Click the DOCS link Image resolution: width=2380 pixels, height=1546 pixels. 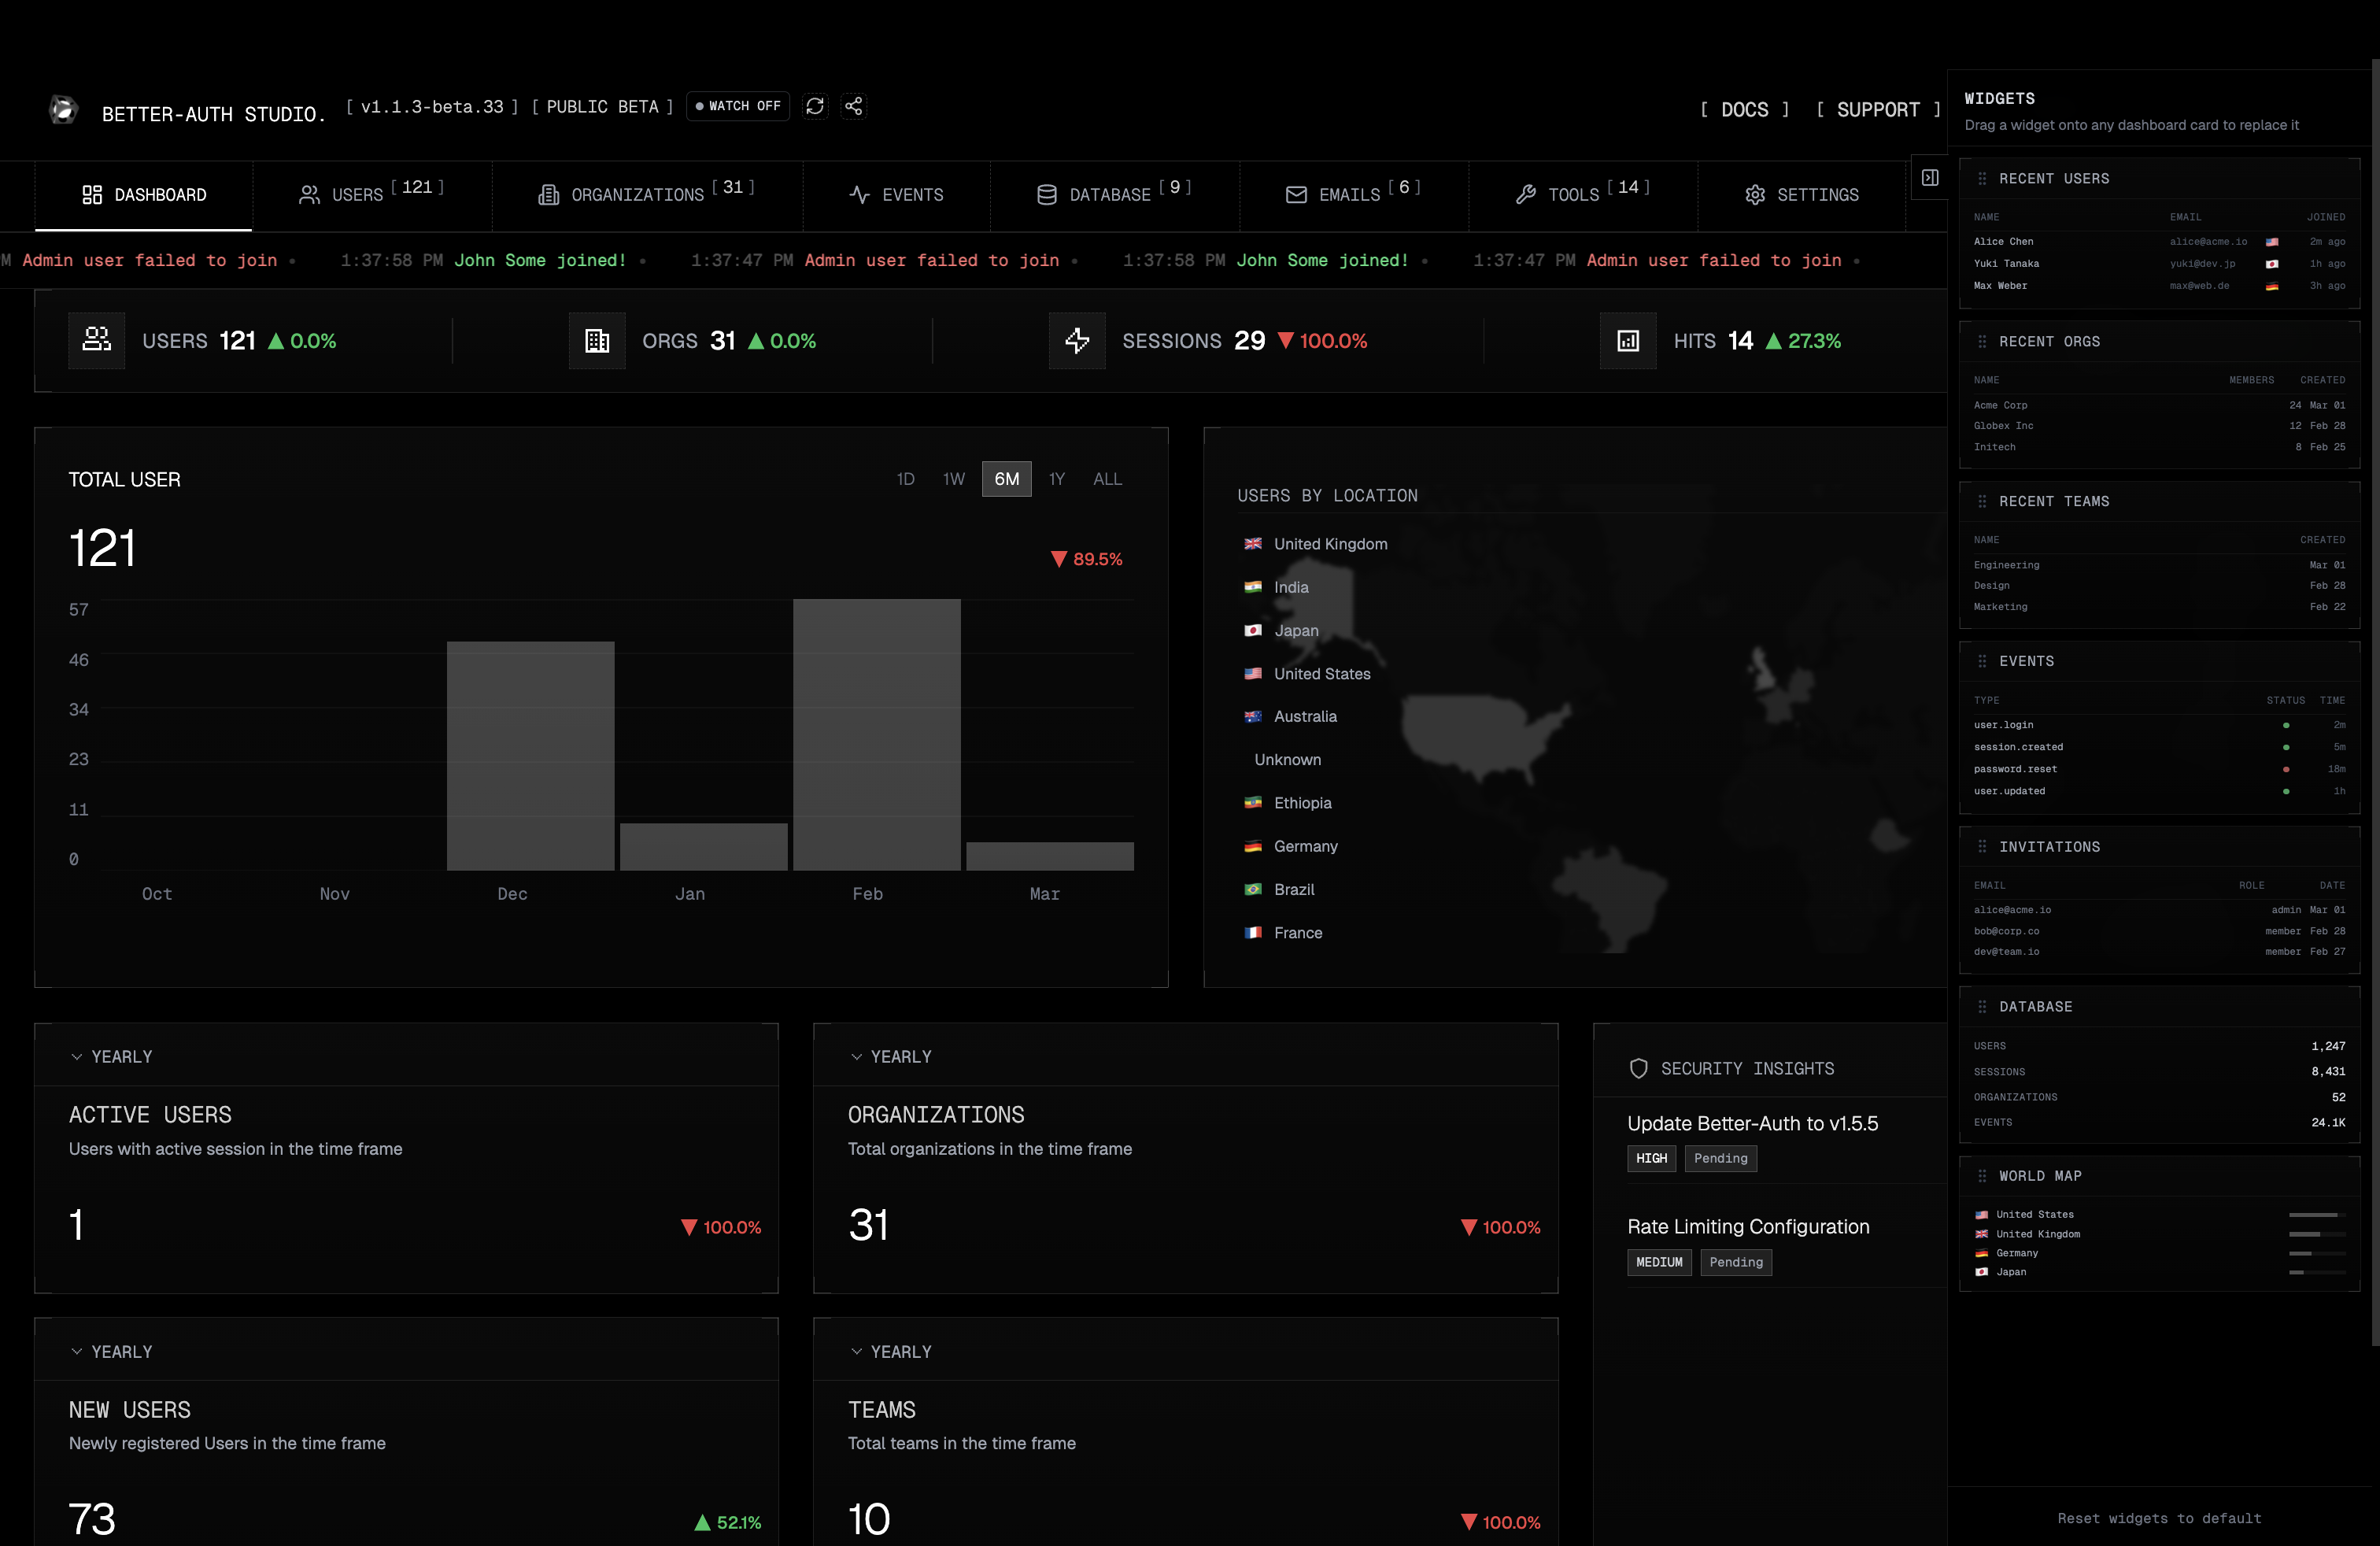1745,110
